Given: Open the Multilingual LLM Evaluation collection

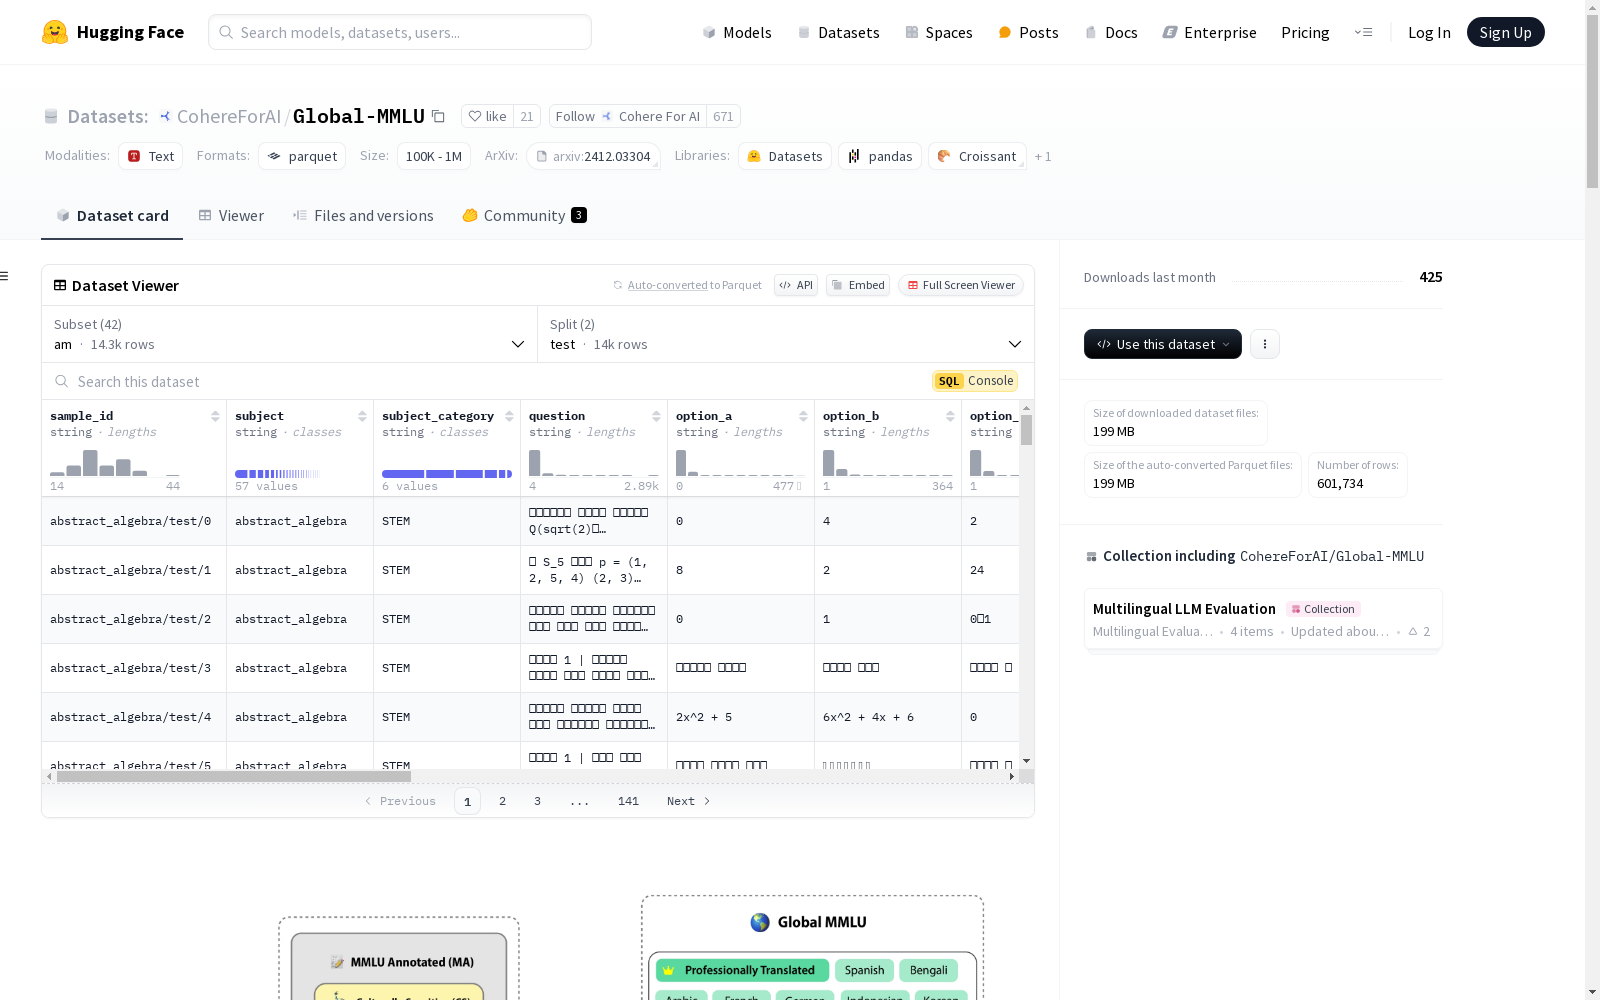Looking at the screenshot, I should pyautogui.click(x=1263, y=619).
